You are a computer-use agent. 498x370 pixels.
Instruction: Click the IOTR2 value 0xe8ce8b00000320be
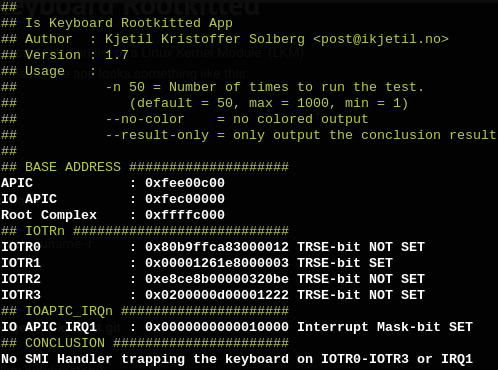click(x=217, y=279)
